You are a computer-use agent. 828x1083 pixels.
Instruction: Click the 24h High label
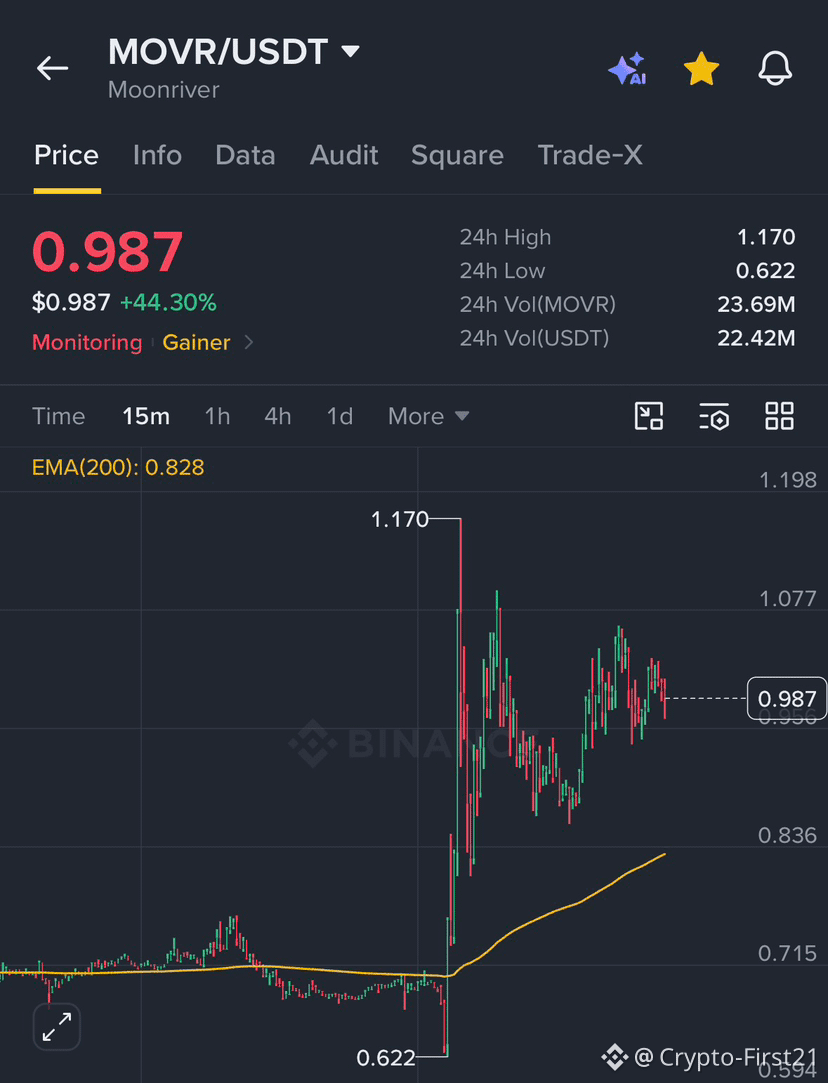click(x=506, y=238)
